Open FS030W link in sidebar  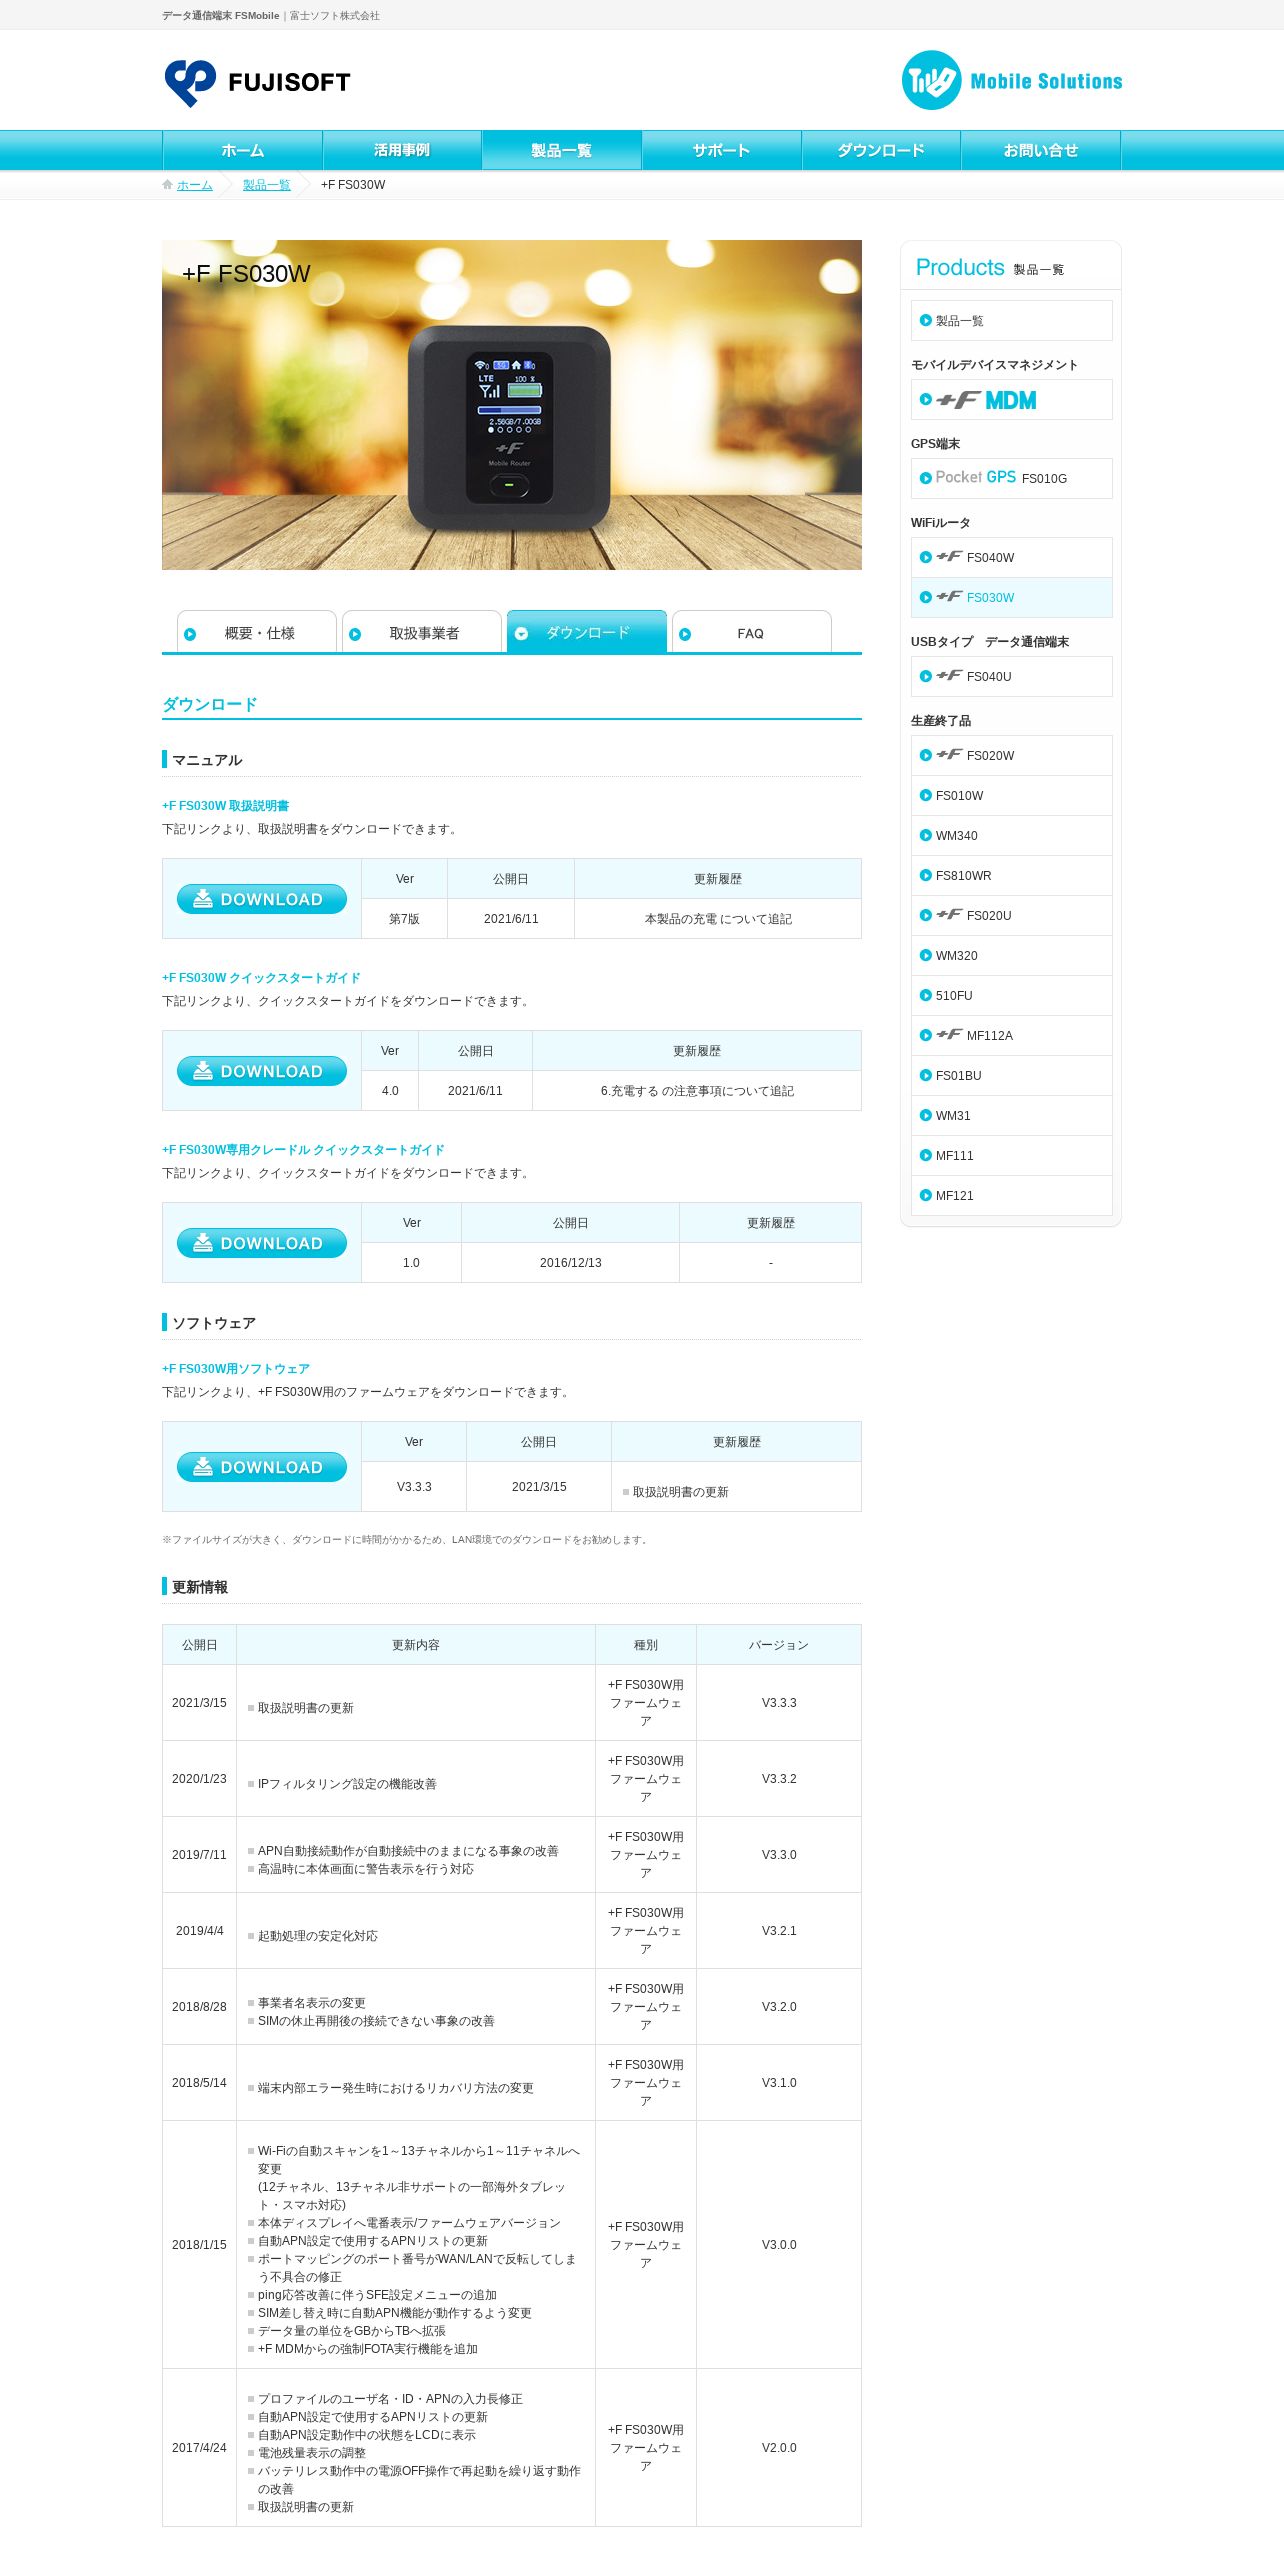pyautogui.click(x=1012, y=597)
